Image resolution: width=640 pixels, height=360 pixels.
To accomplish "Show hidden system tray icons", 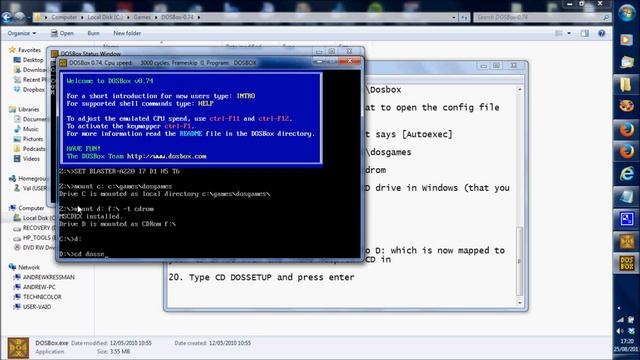I will tap(619, 308).
